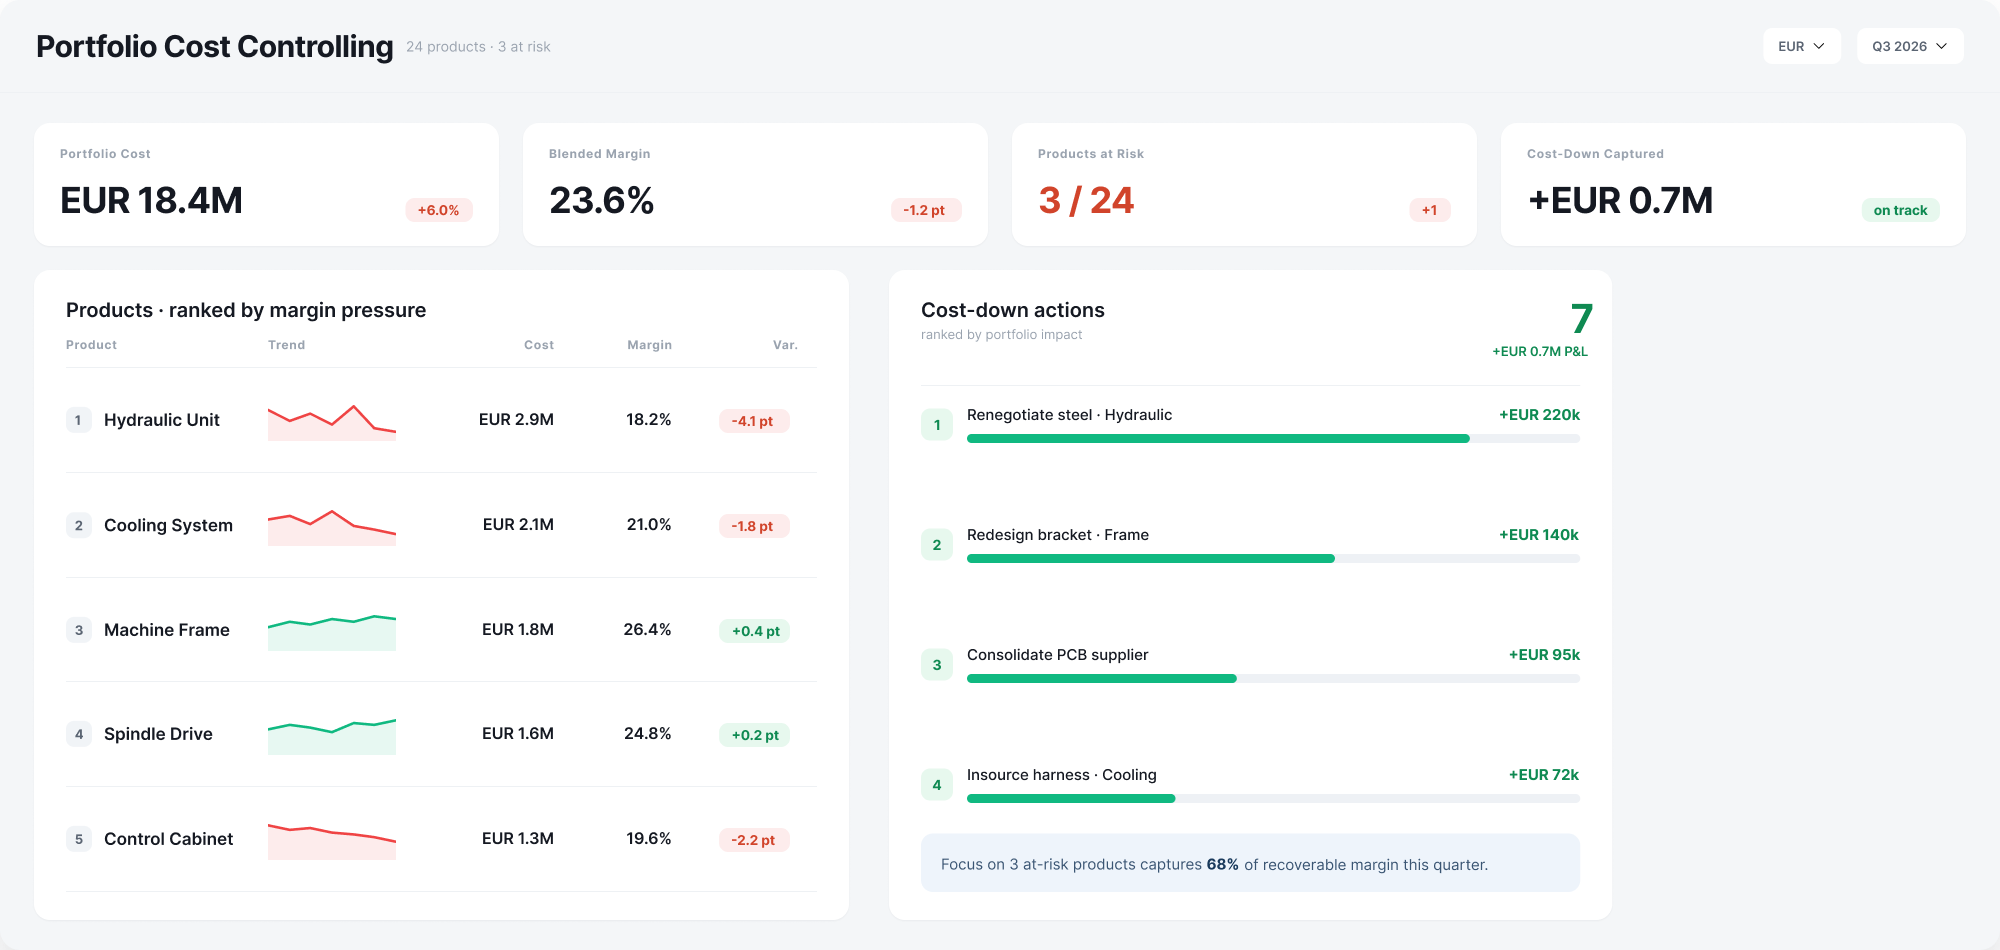Open the Control Cabinet product row
The height and width of the screenshot is (950, 2000).
(x=441, y=839)
